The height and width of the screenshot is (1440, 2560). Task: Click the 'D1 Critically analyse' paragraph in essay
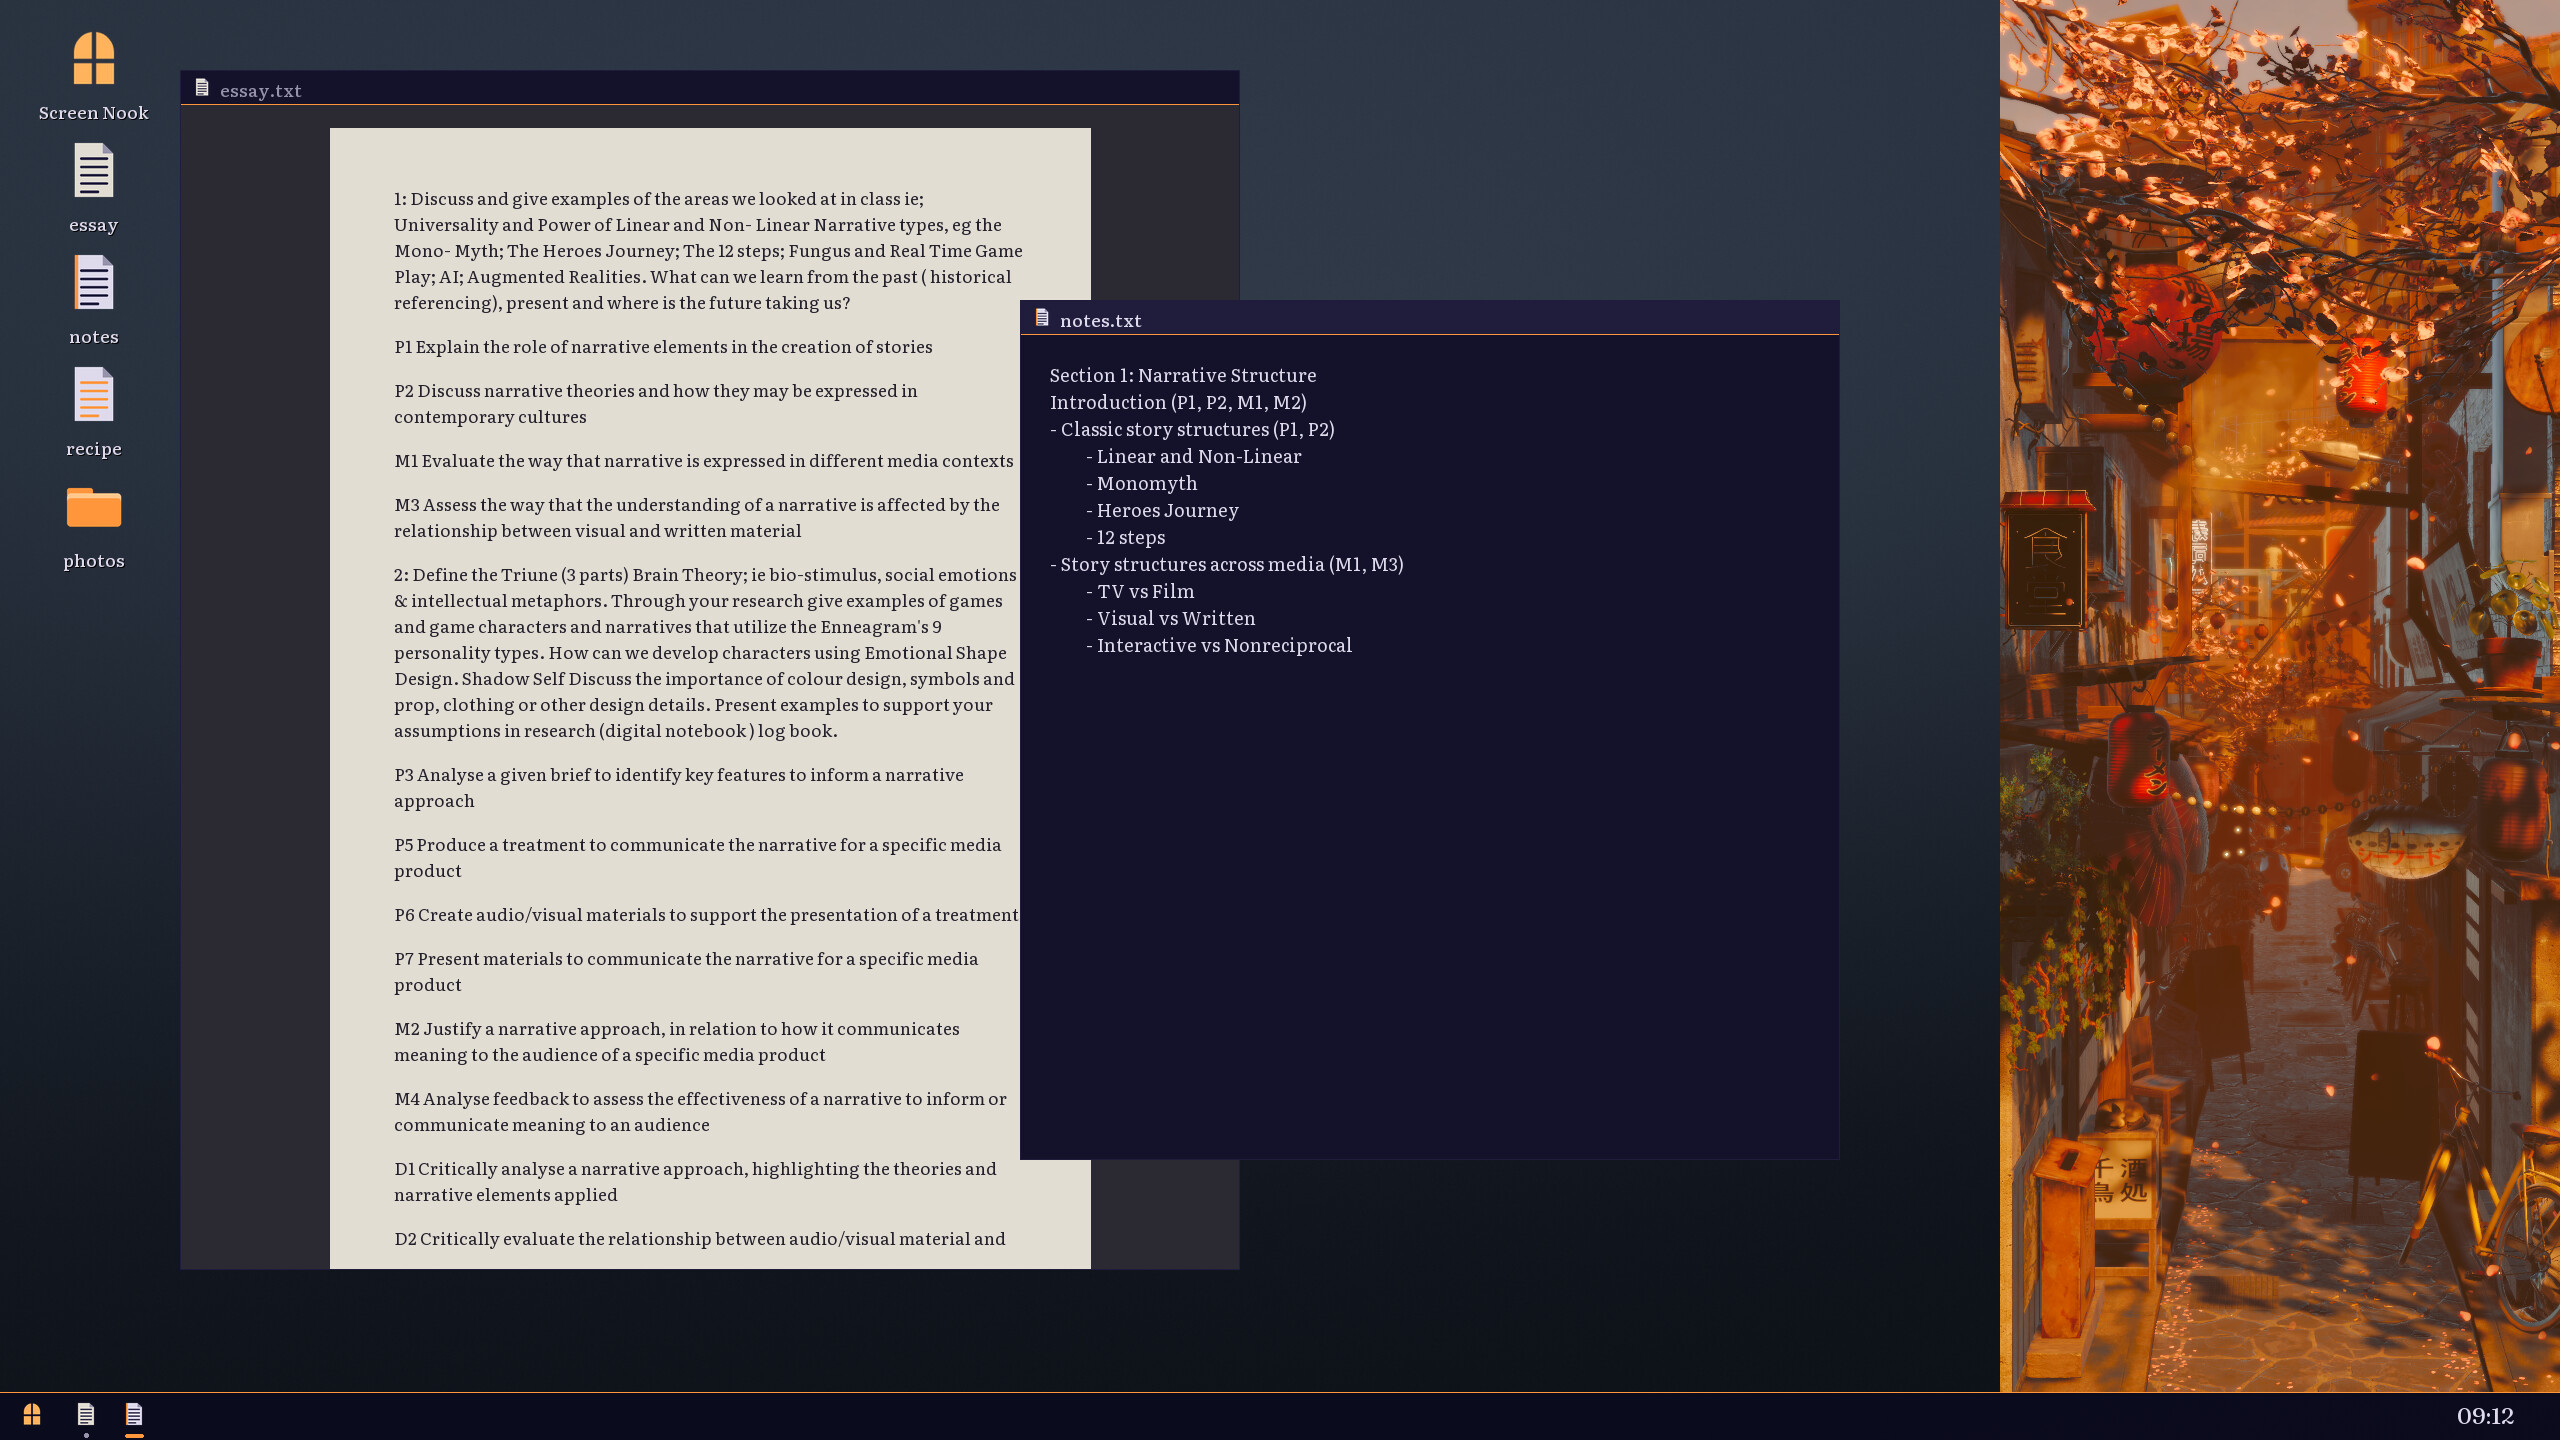coord(695,1182)
